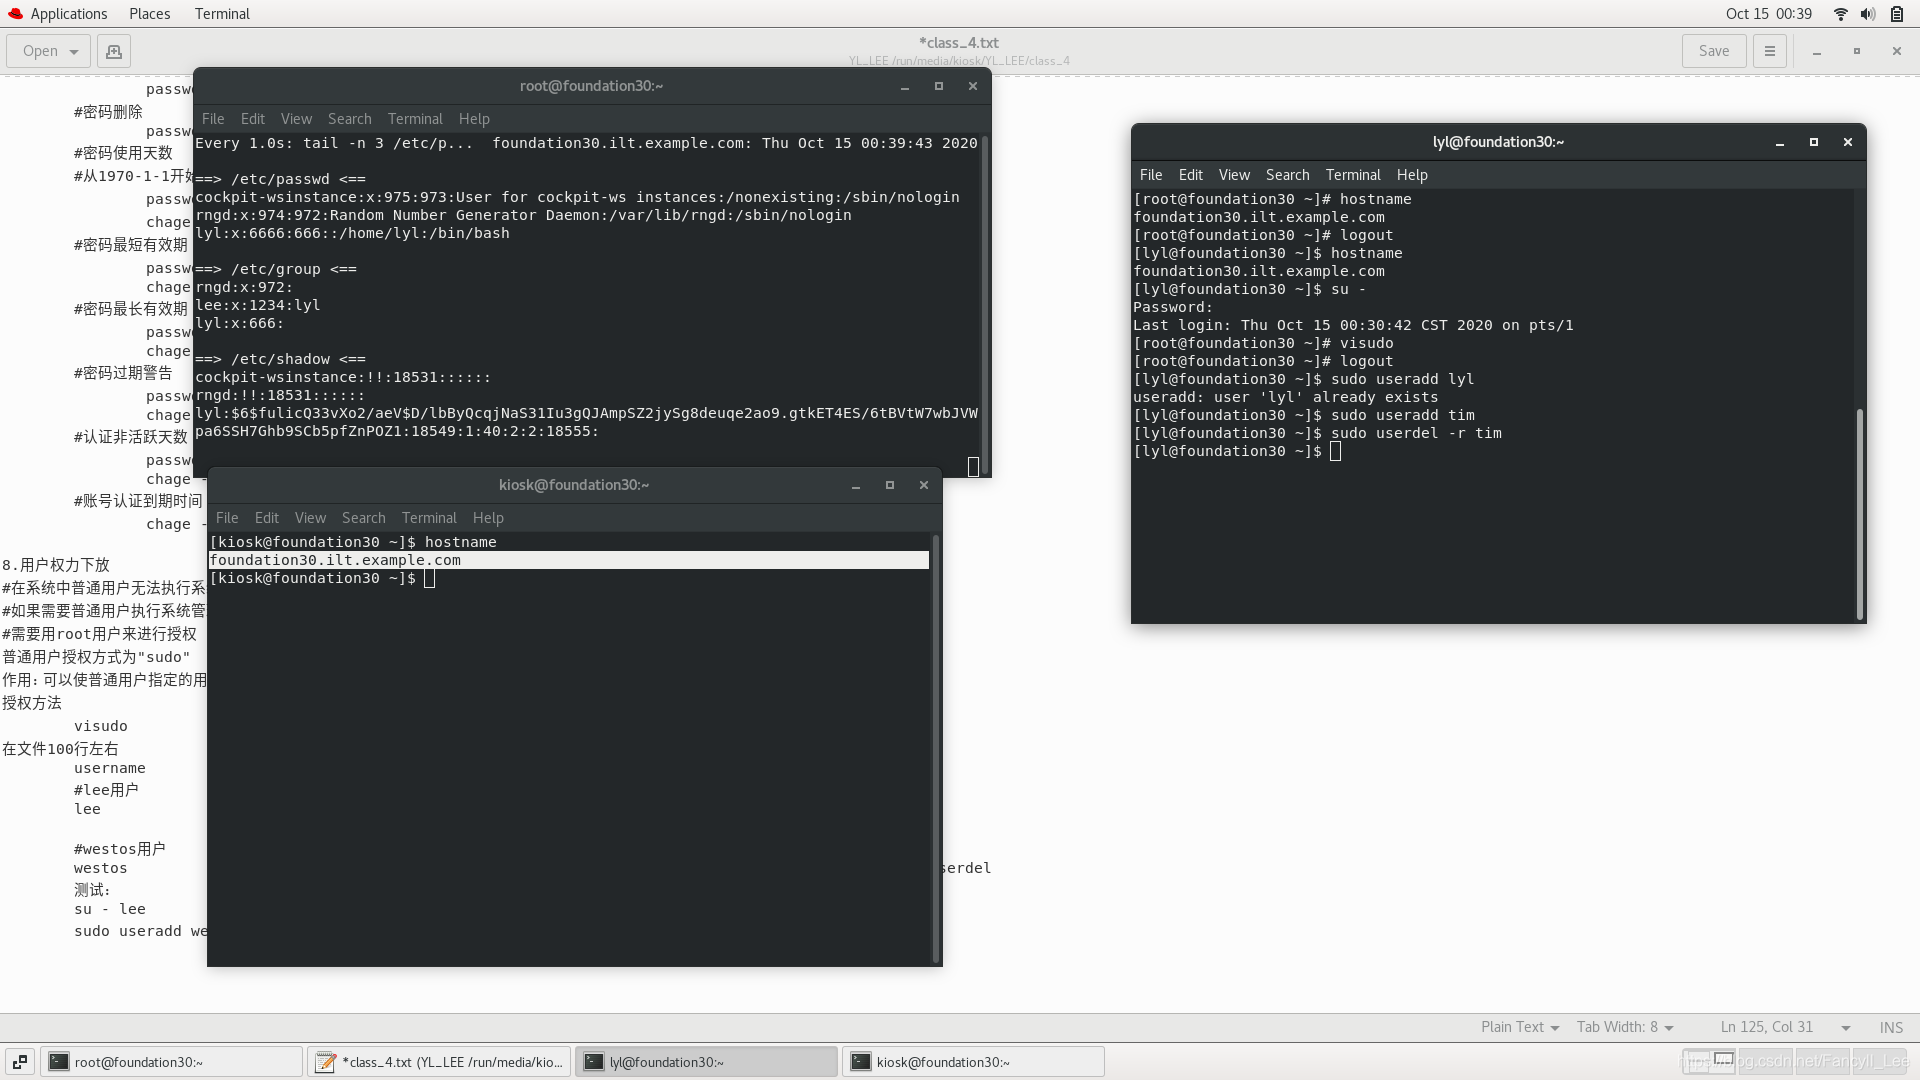Click the clipboard icon in system tray
The width and height of the screenshot is (1920, 1080).
click(1896, 14)
